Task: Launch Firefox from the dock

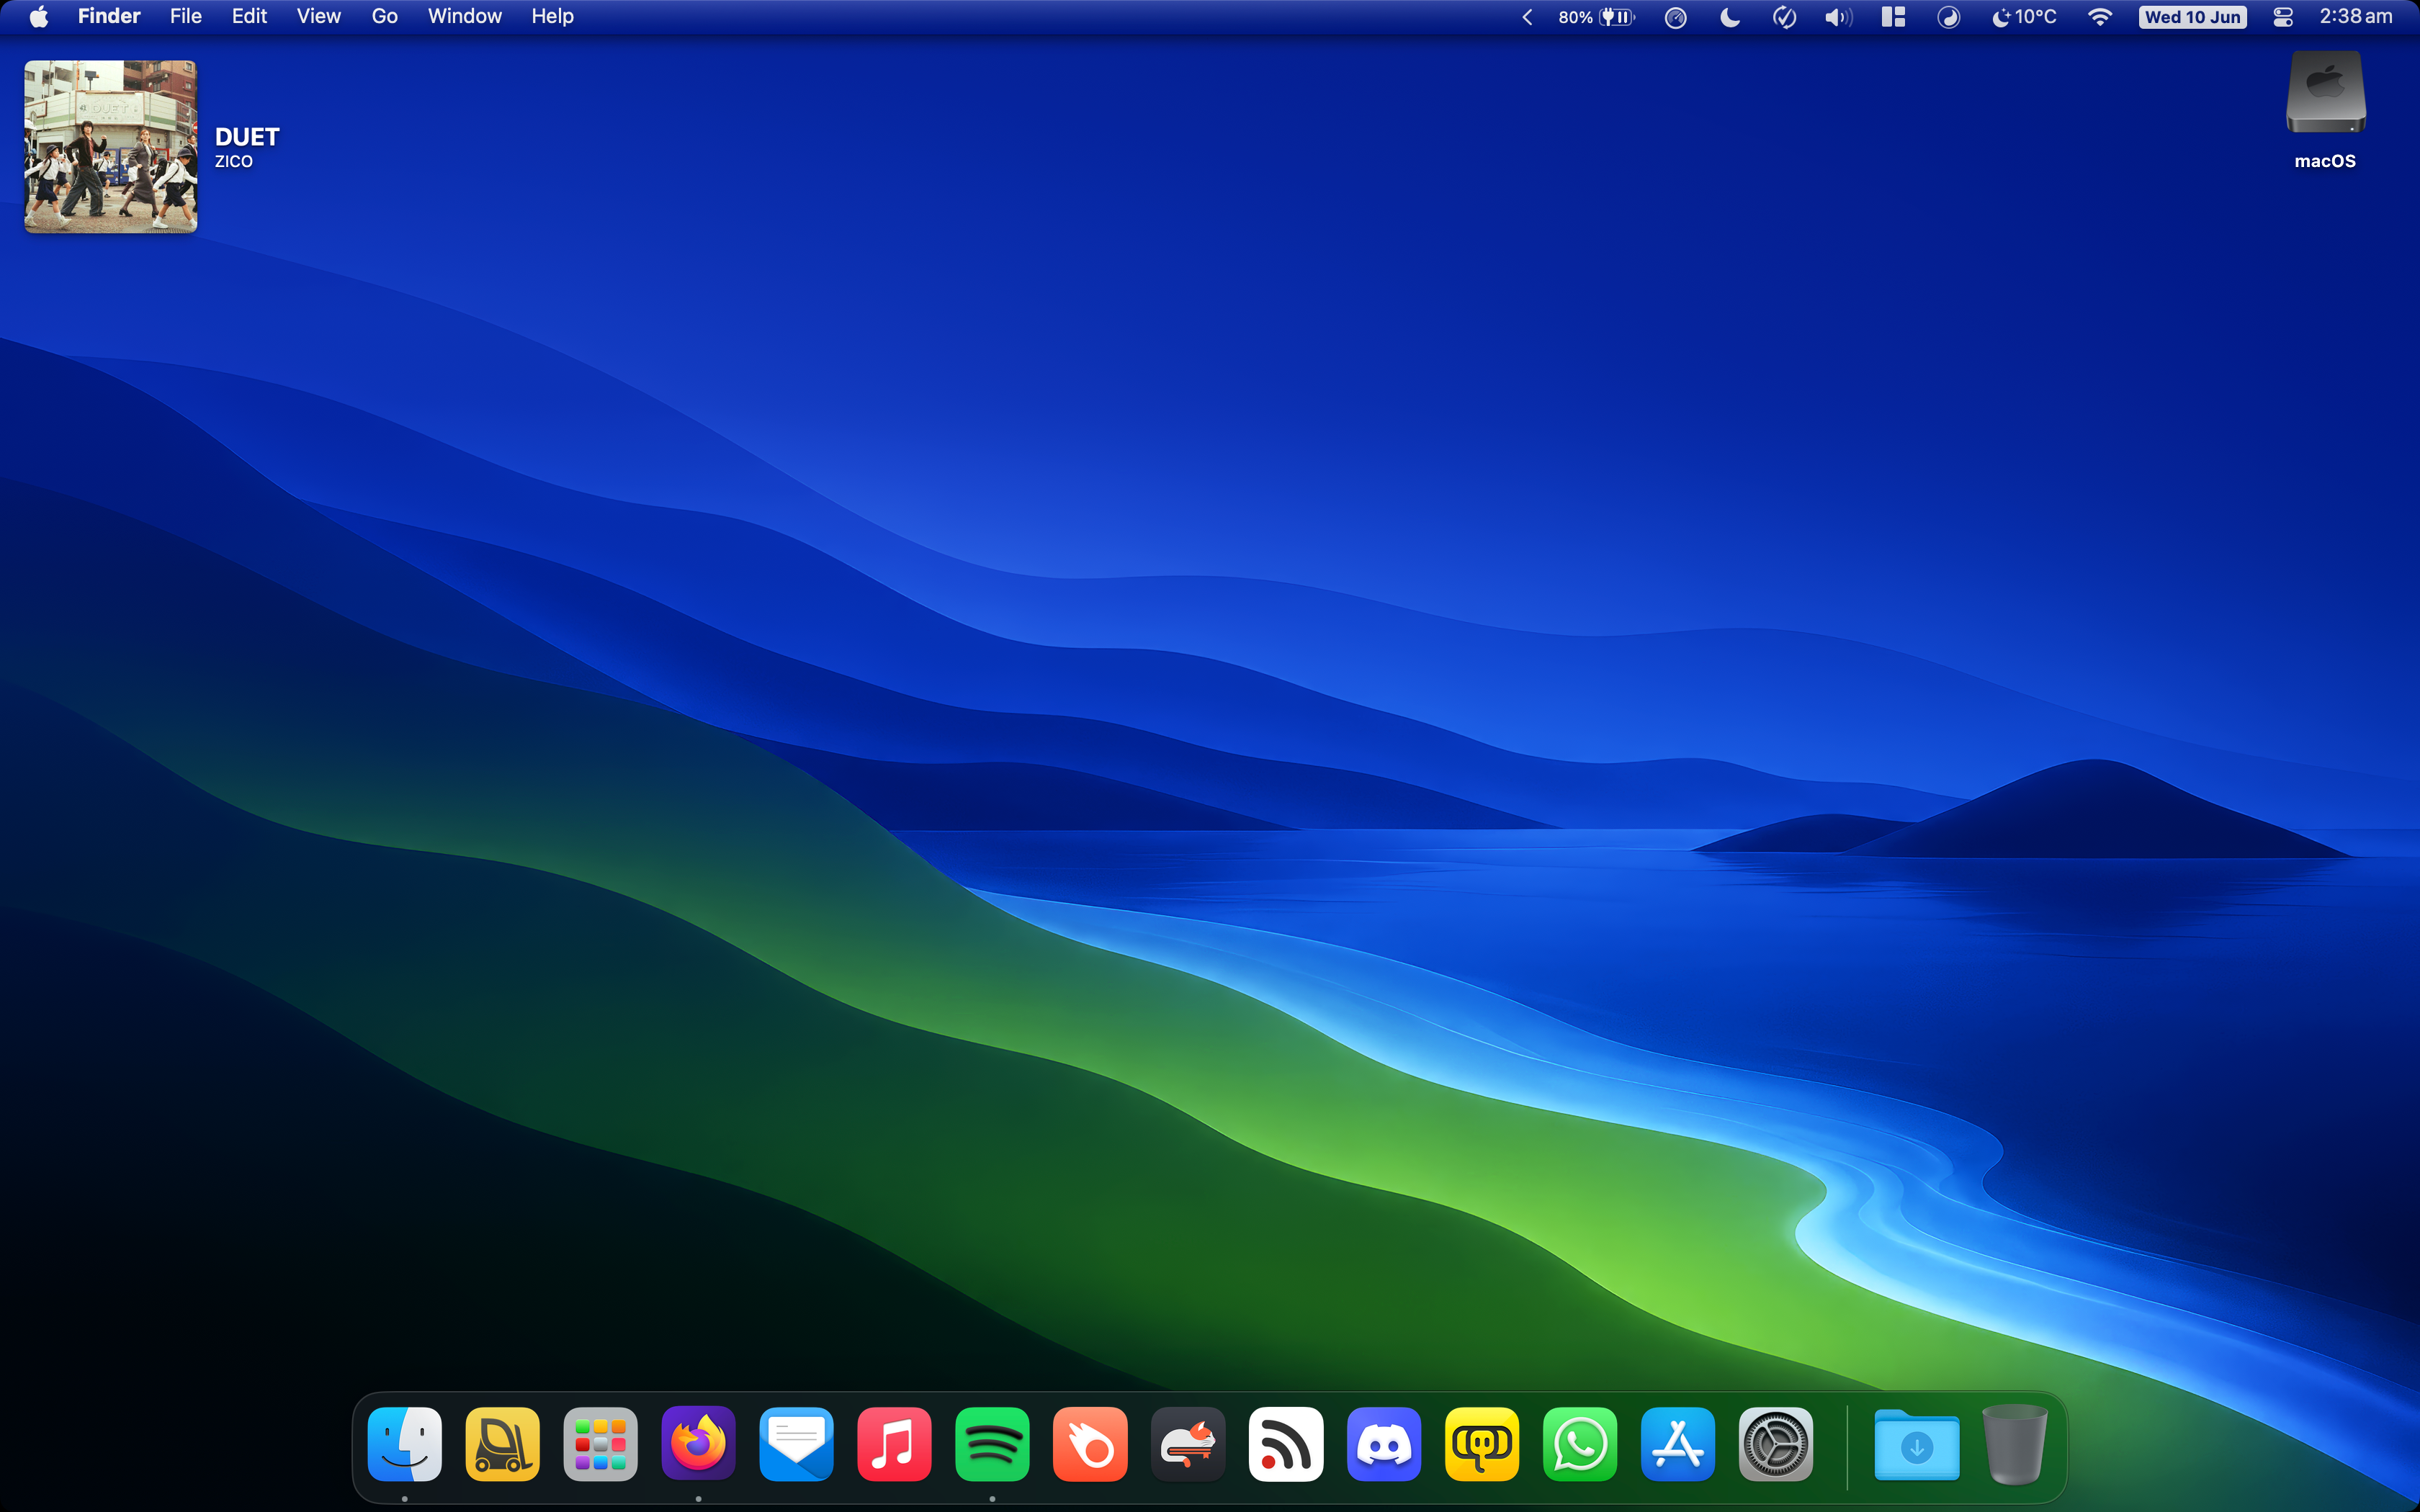Action: point(698,1444)
